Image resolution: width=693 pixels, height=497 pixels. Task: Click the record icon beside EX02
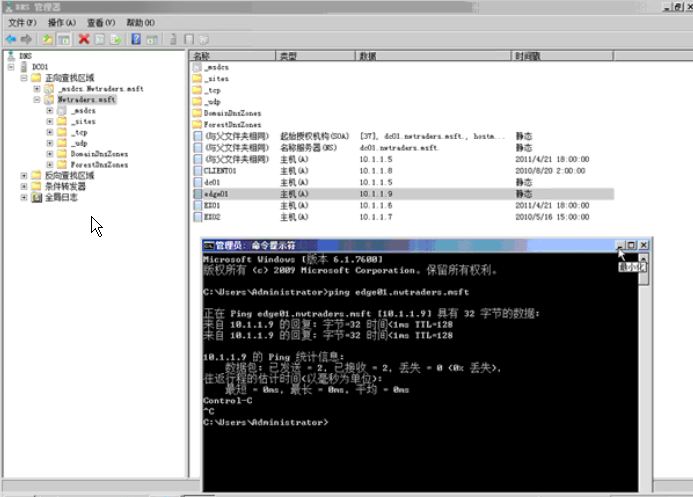(x=198, y=217)
